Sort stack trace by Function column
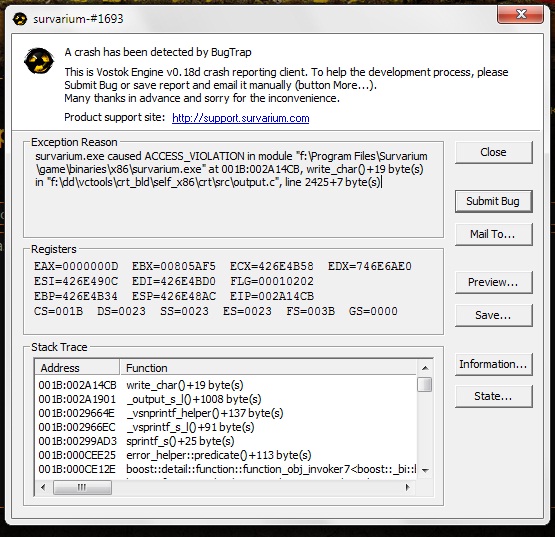The height and width of the screenshot is (537, 555). (268, 368)
